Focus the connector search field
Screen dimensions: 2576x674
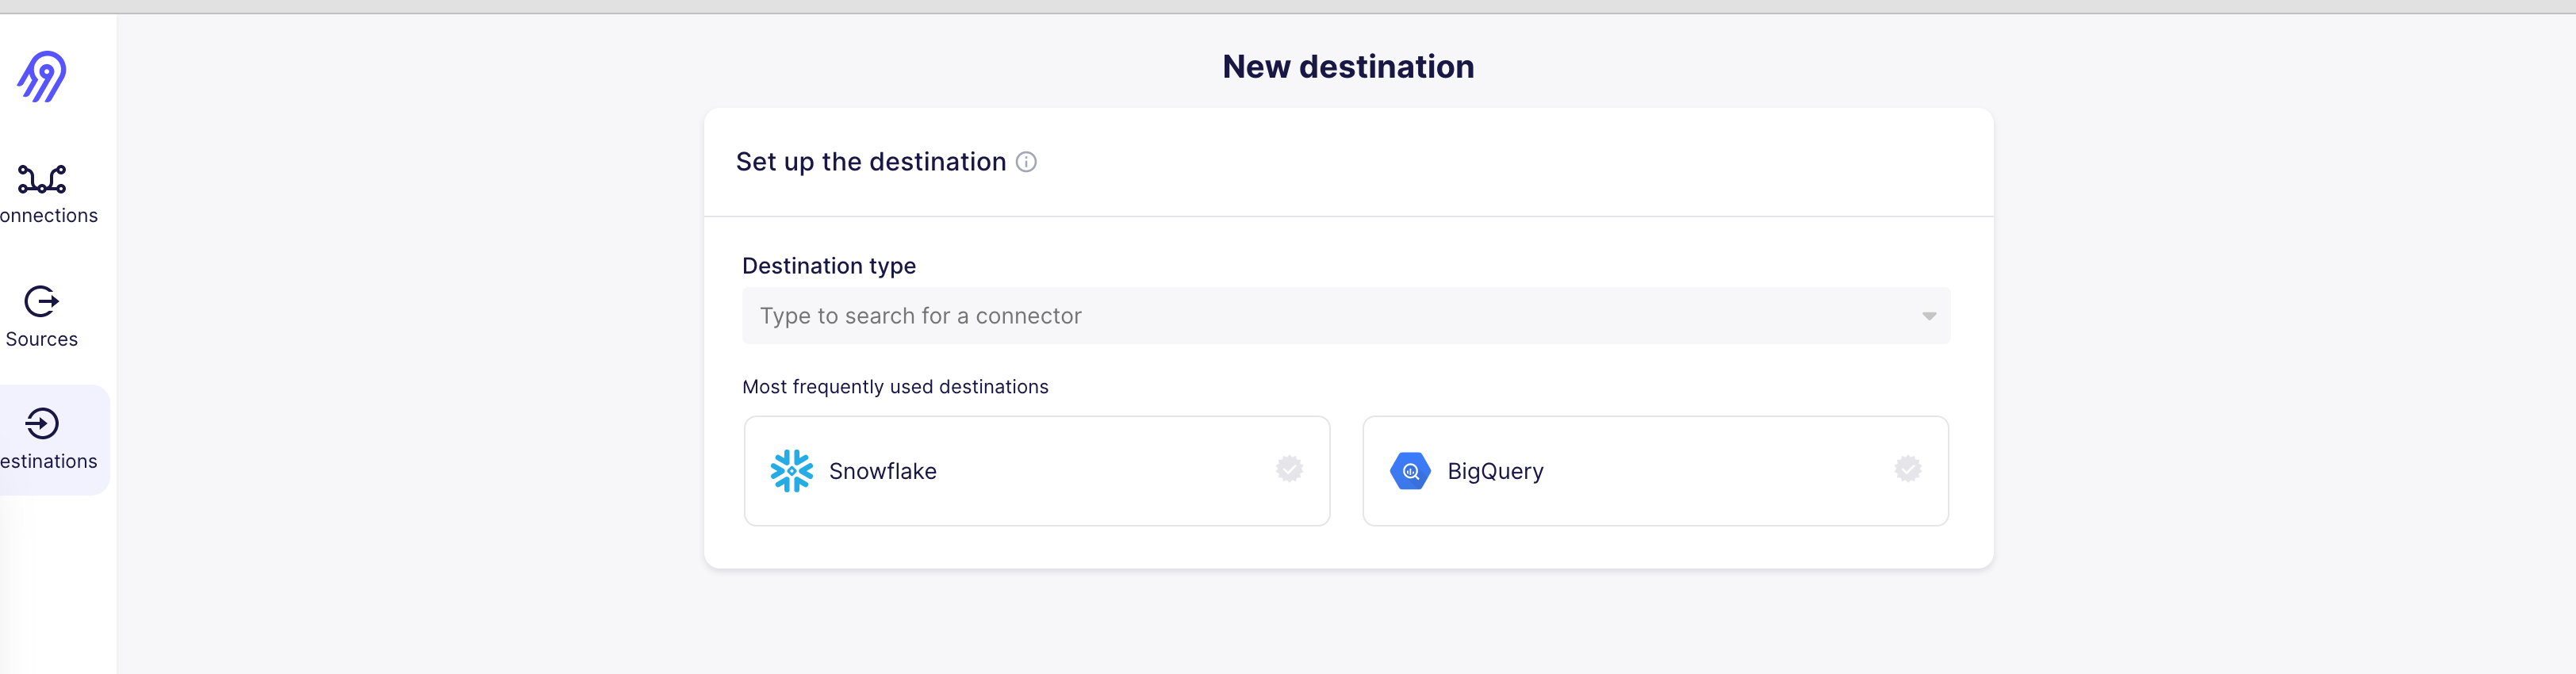1300,316
